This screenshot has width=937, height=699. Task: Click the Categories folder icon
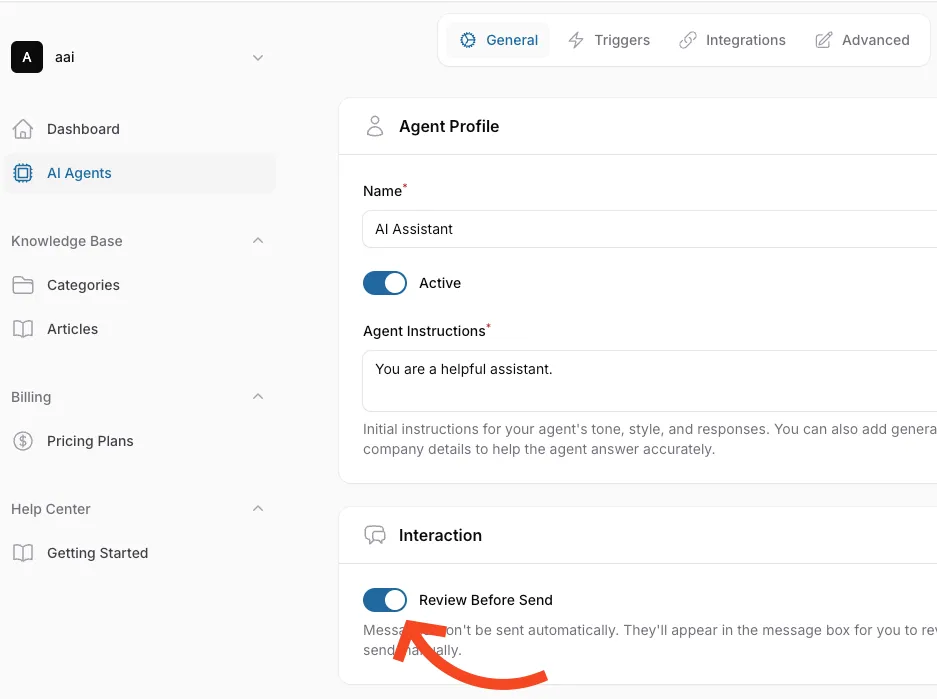point(22,285)
